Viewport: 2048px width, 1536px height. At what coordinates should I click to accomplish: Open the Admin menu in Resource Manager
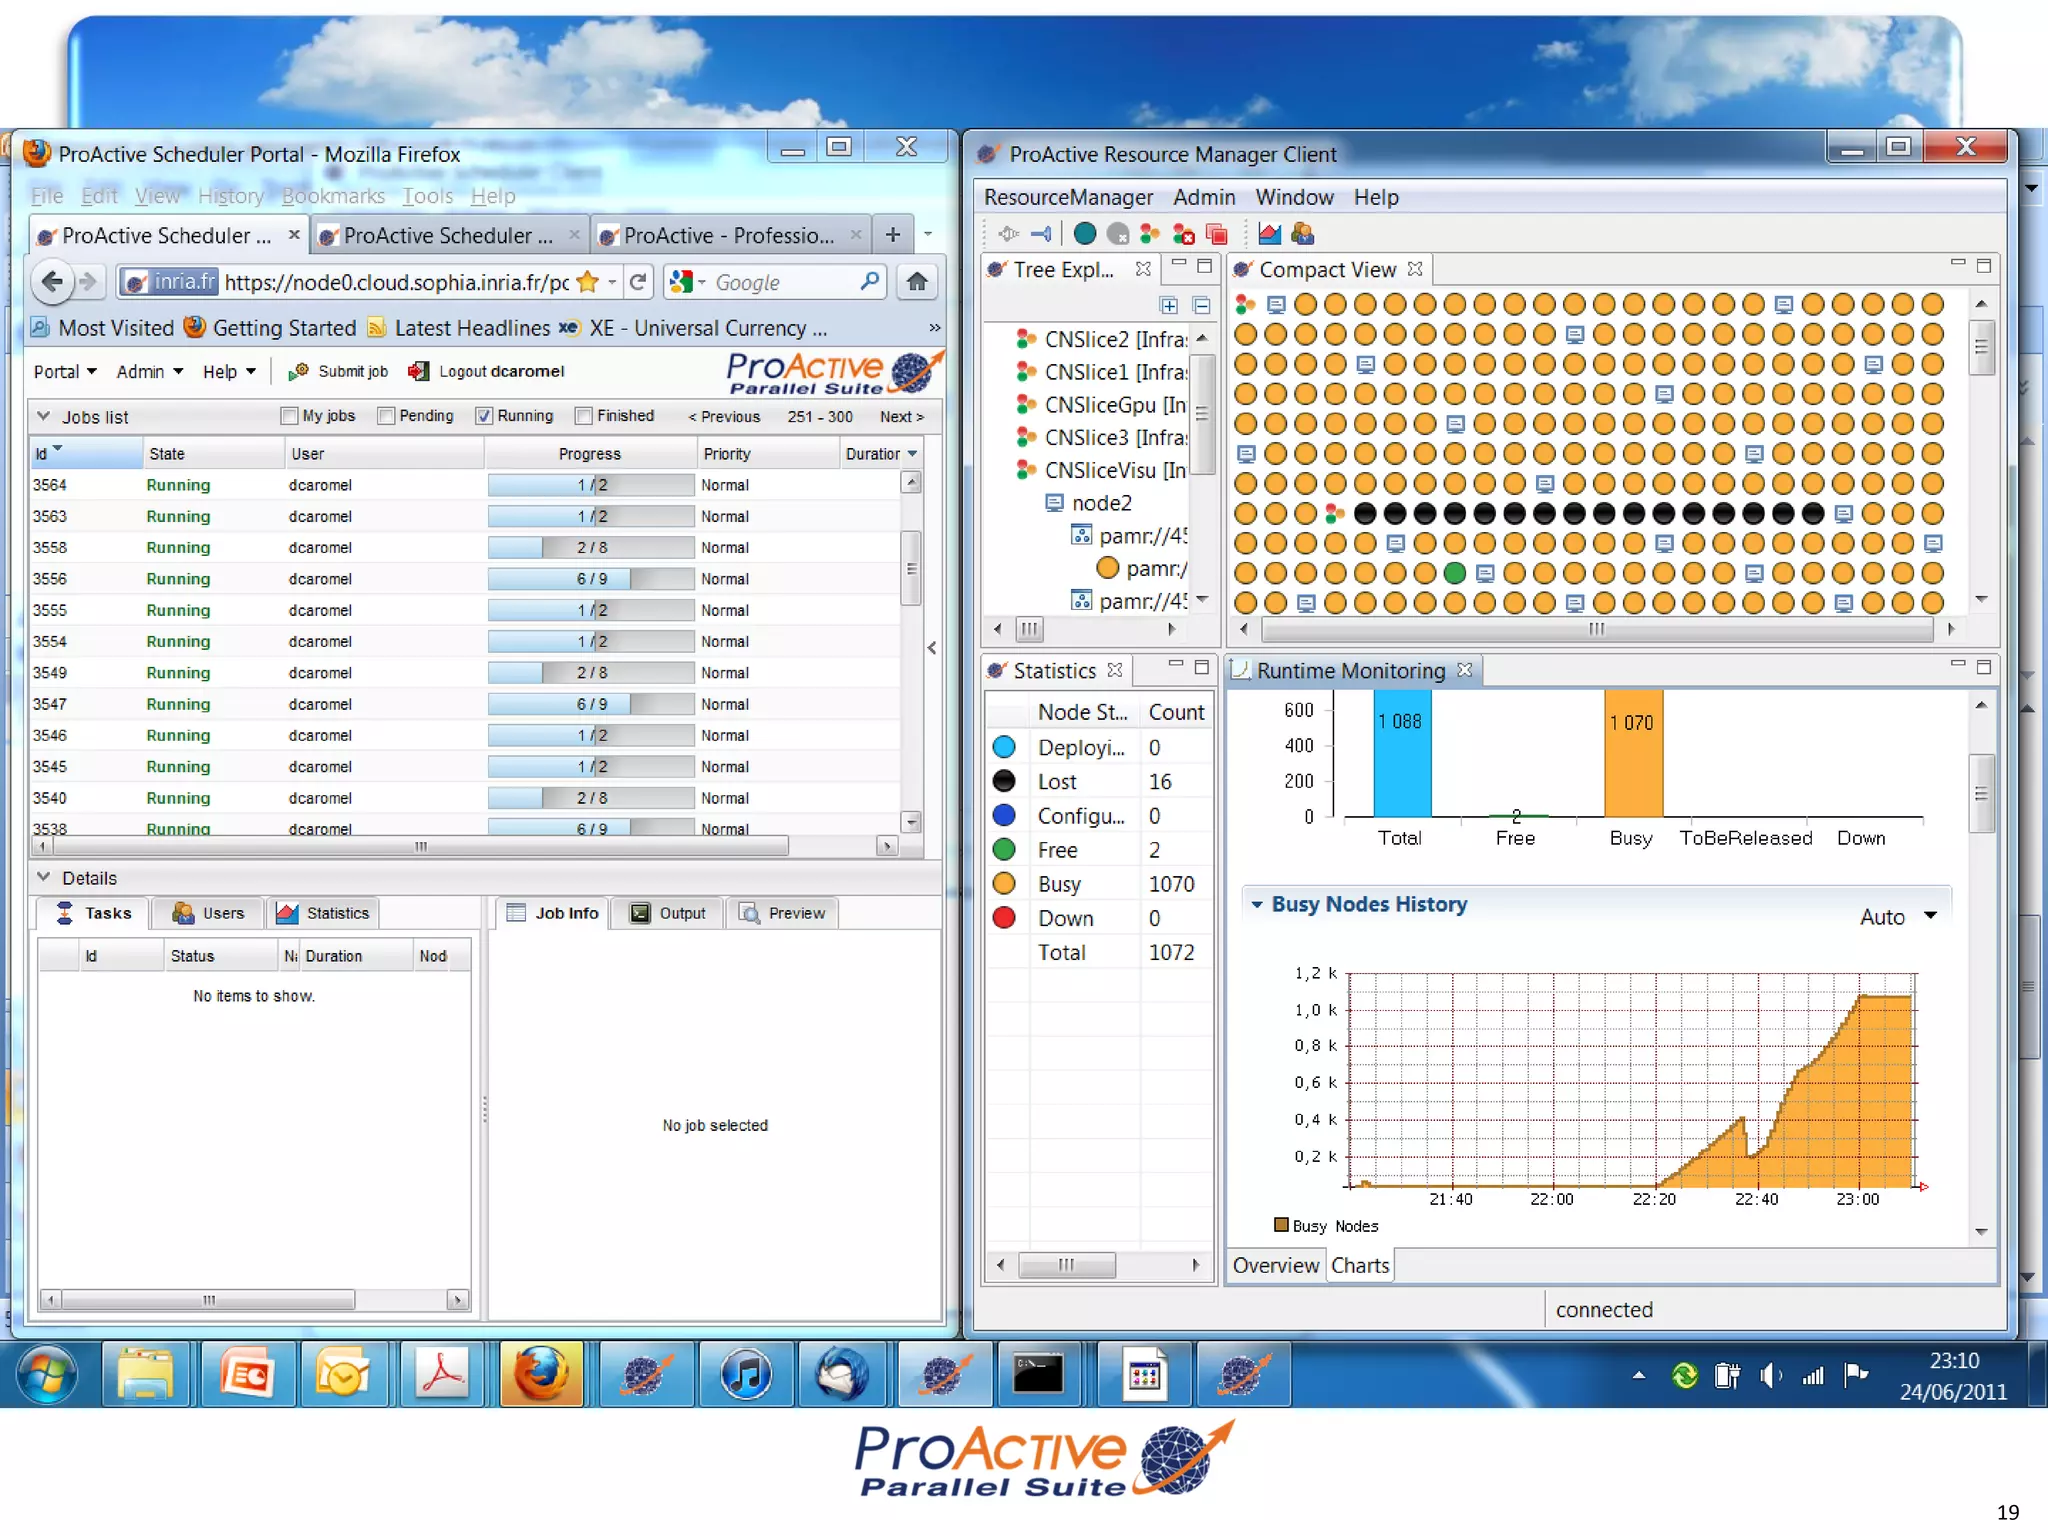coord(1203,197)
